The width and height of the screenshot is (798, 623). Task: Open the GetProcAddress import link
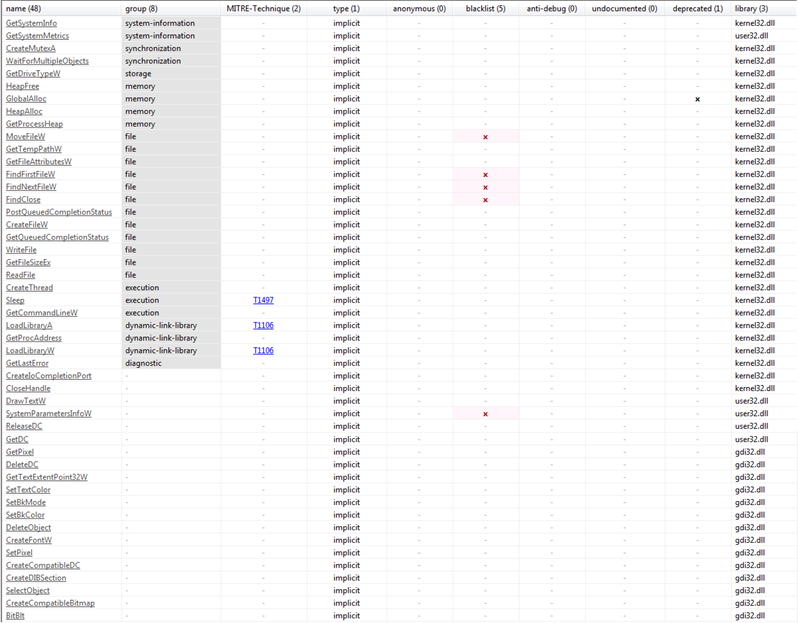(34, 338)
